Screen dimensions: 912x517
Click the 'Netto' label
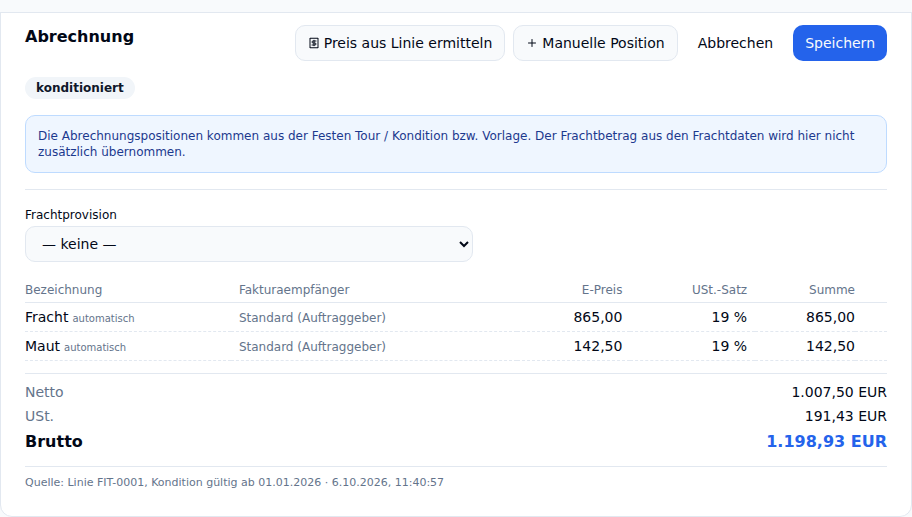click(x=44, y=392)
